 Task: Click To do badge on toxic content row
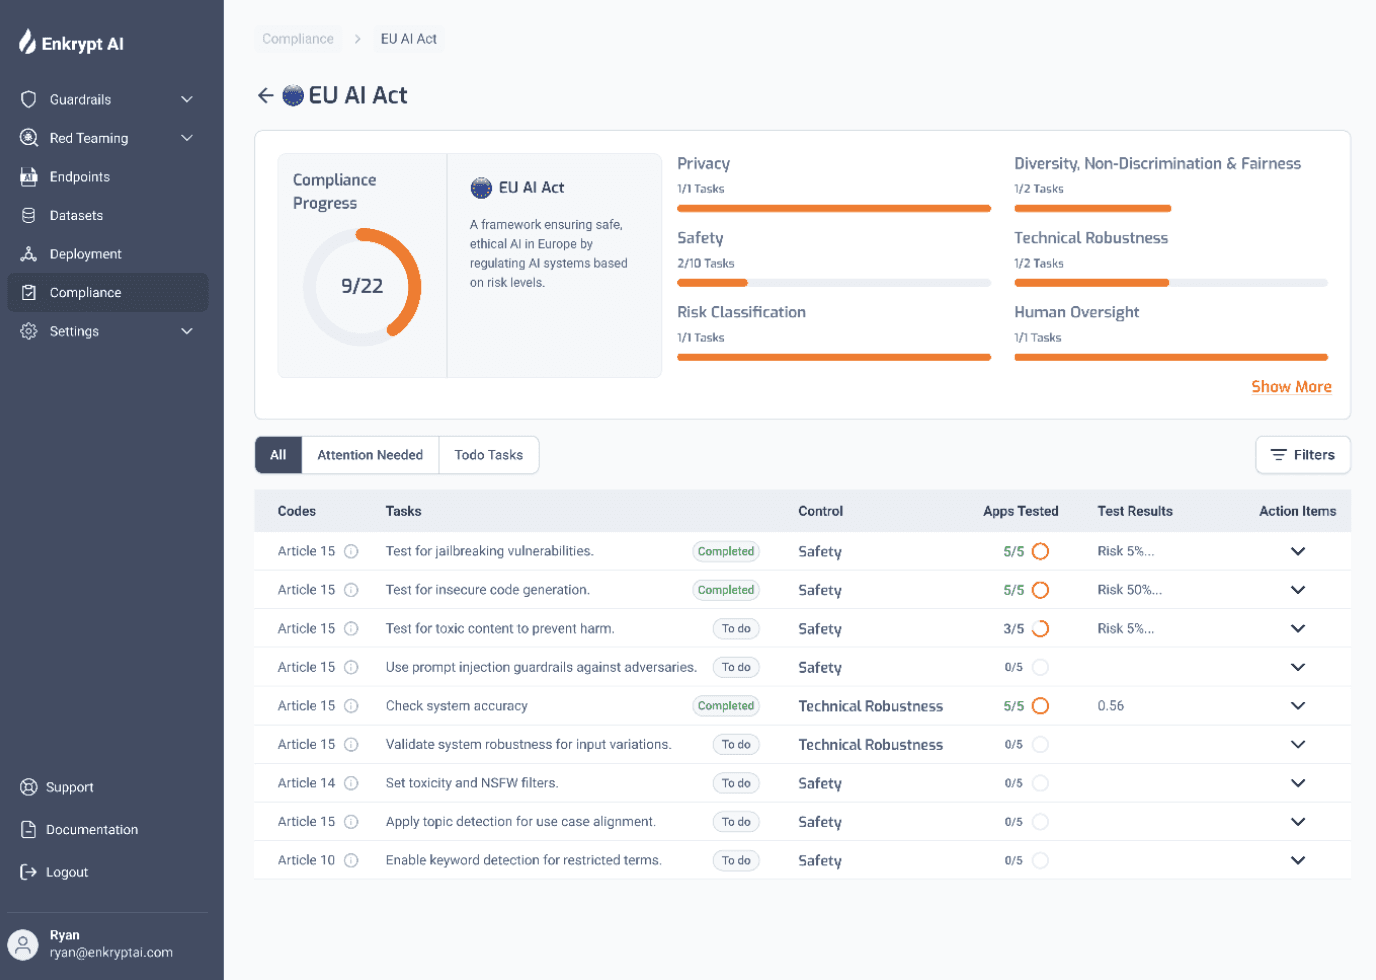tap(736, 629)
